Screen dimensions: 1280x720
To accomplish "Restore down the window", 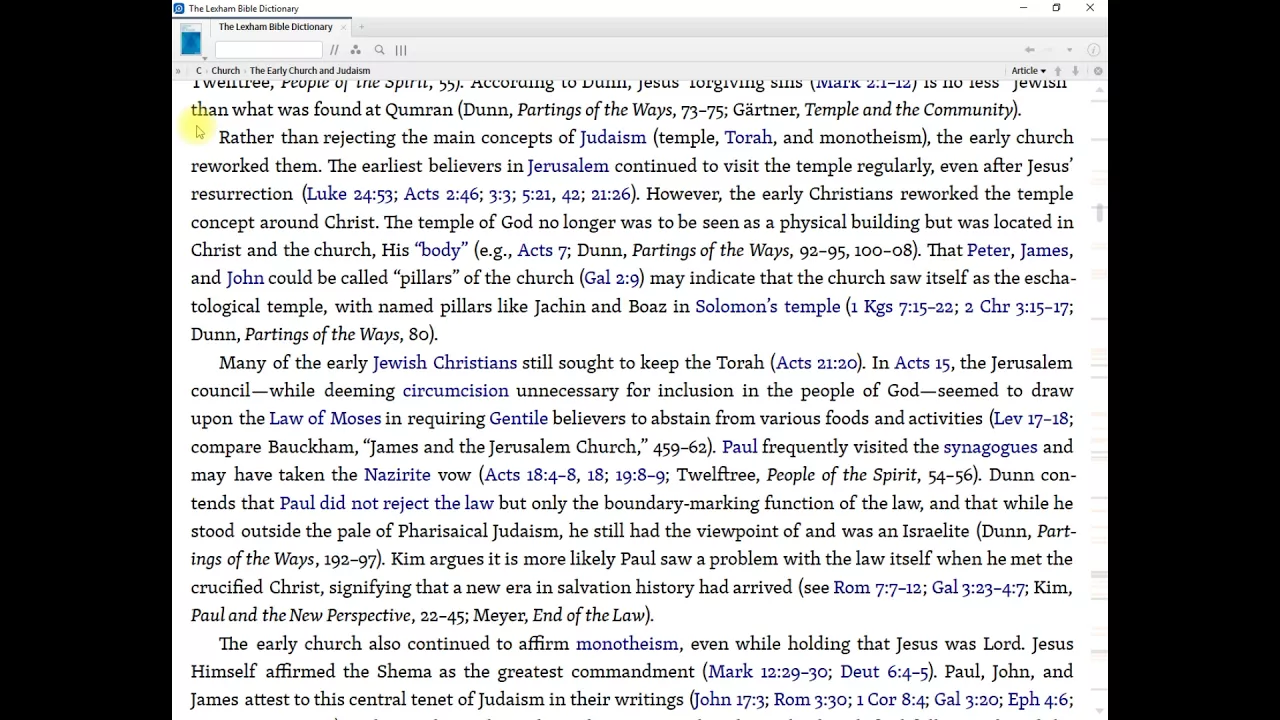I will pyautogui.click(x=1056, y=8).
